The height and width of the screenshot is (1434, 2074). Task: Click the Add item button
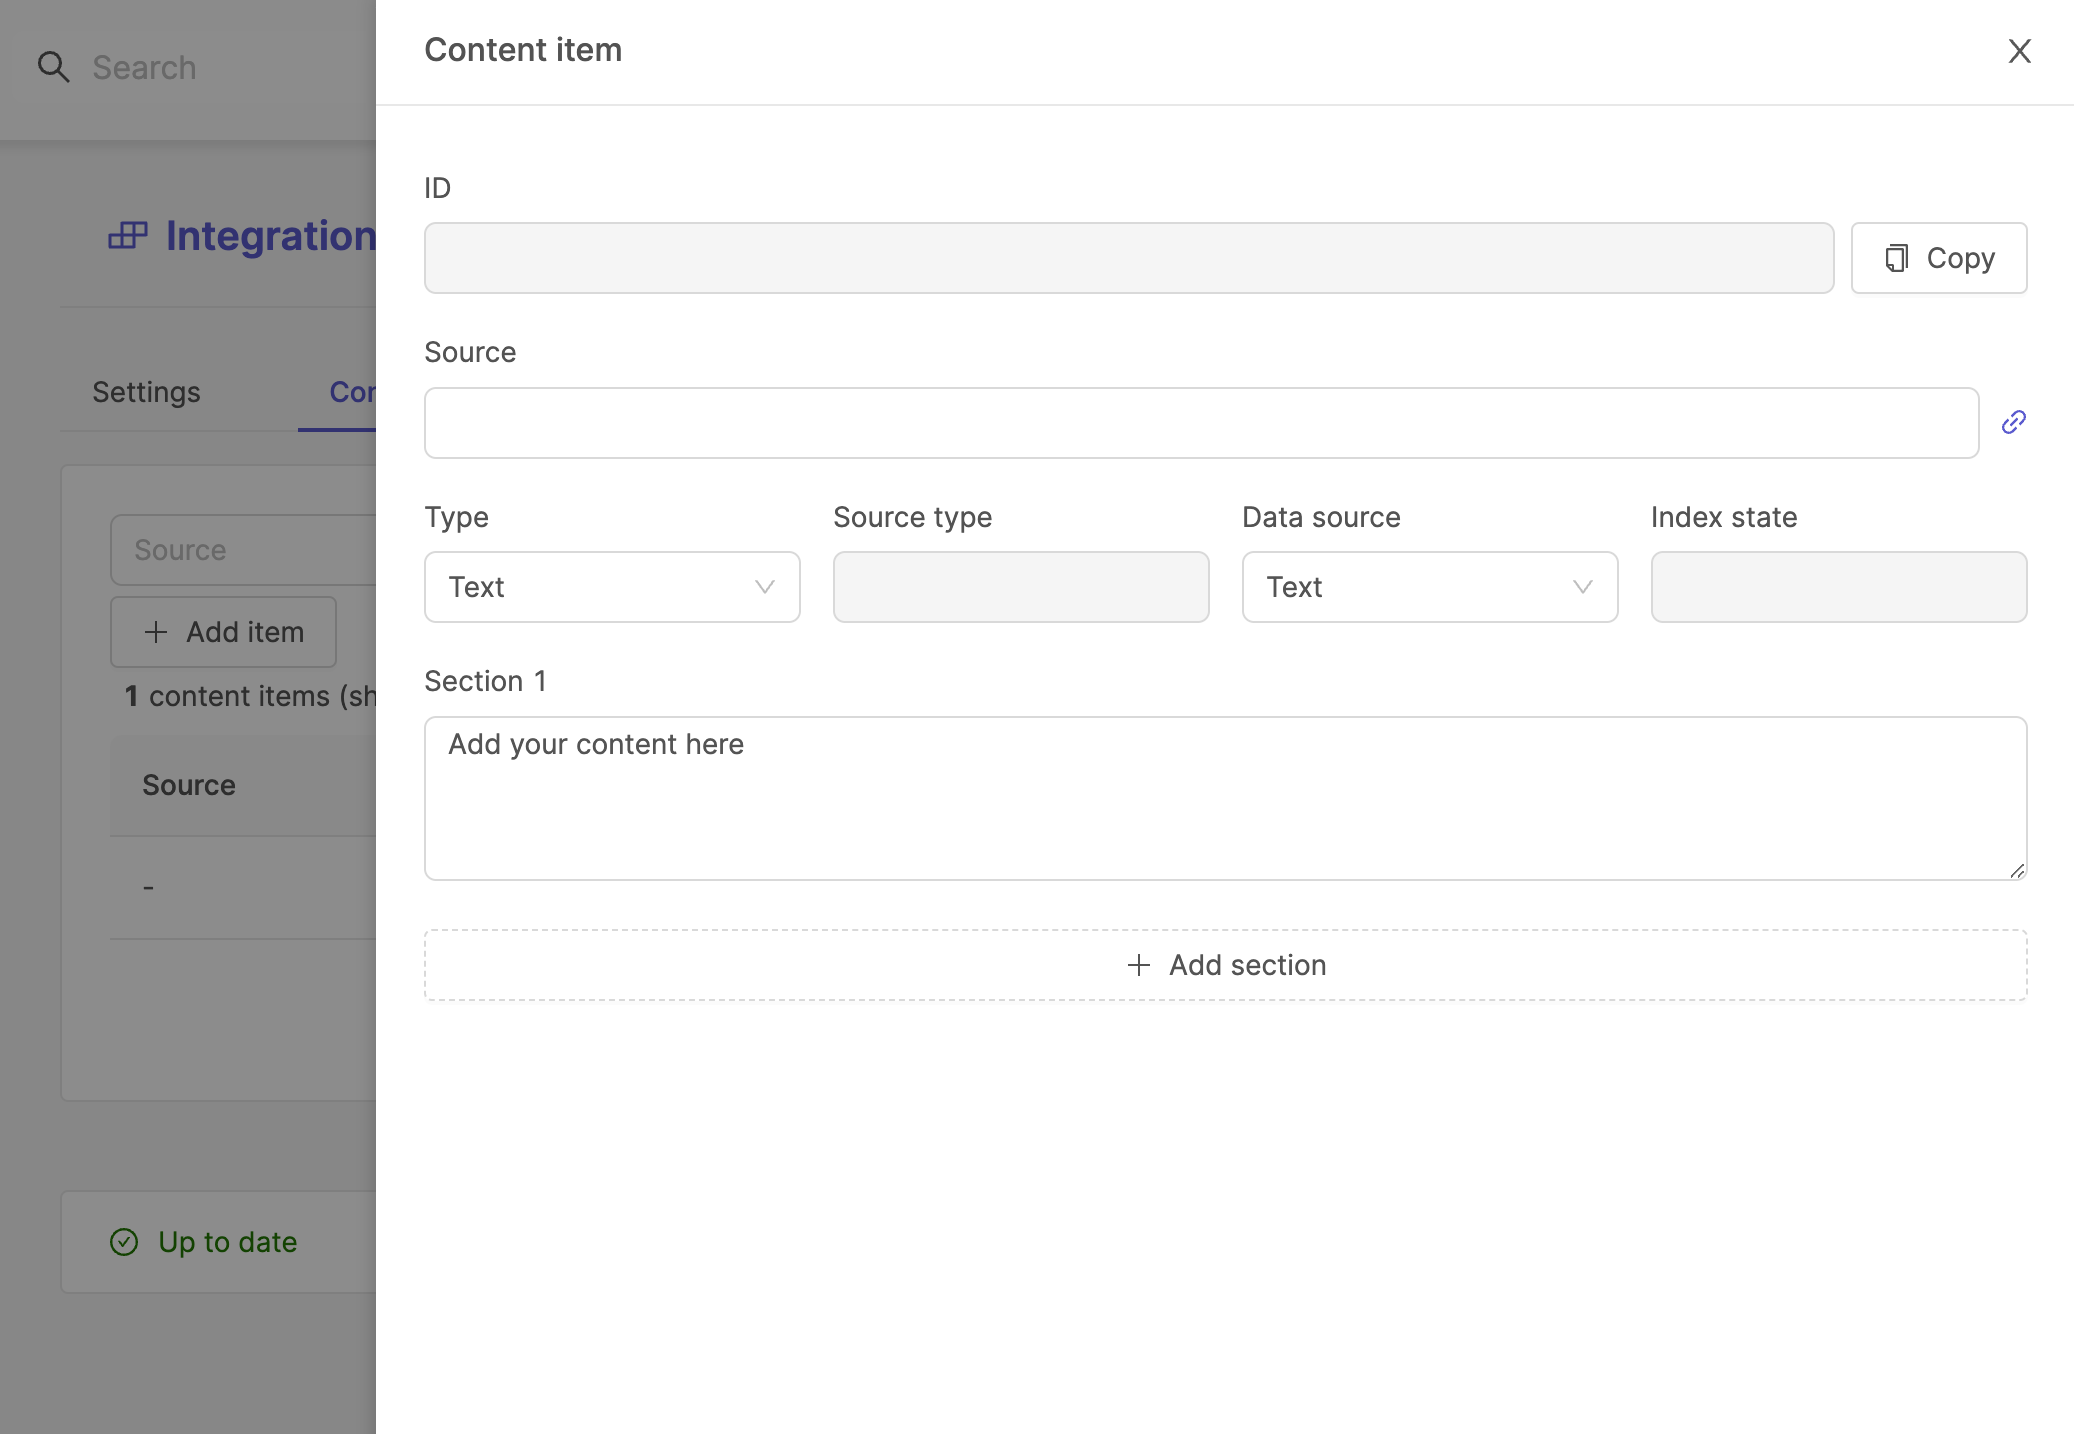223,632
